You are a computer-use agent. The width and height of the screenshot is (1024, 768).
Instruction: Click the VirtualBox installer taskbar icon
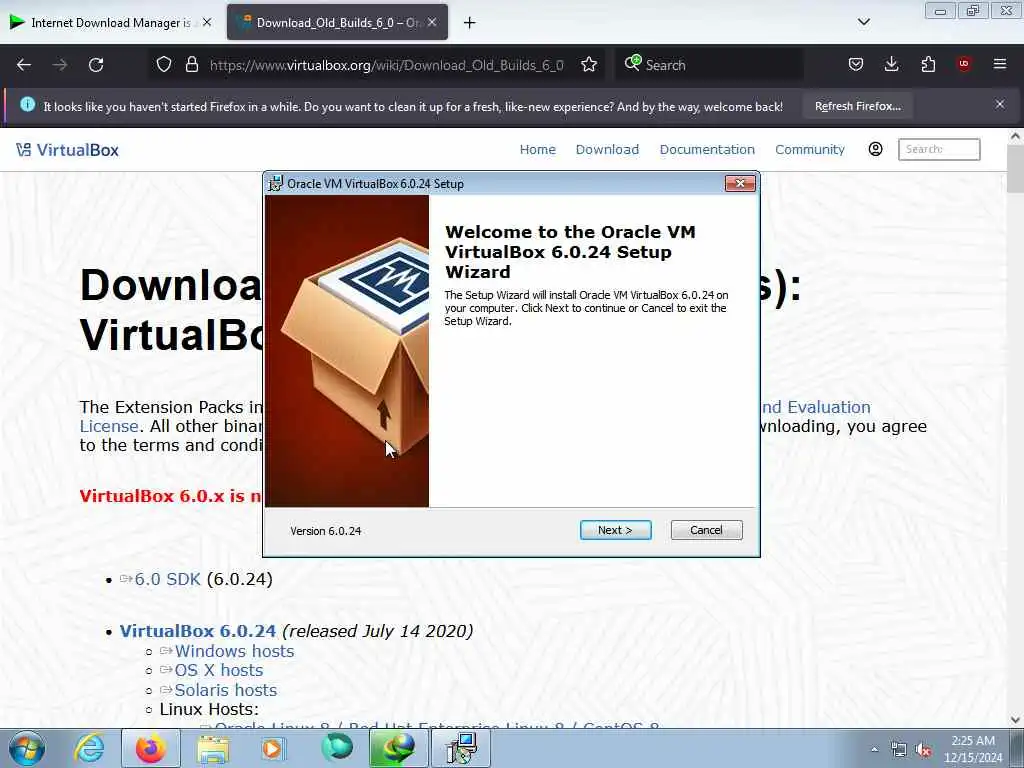[x=462, y=748]
